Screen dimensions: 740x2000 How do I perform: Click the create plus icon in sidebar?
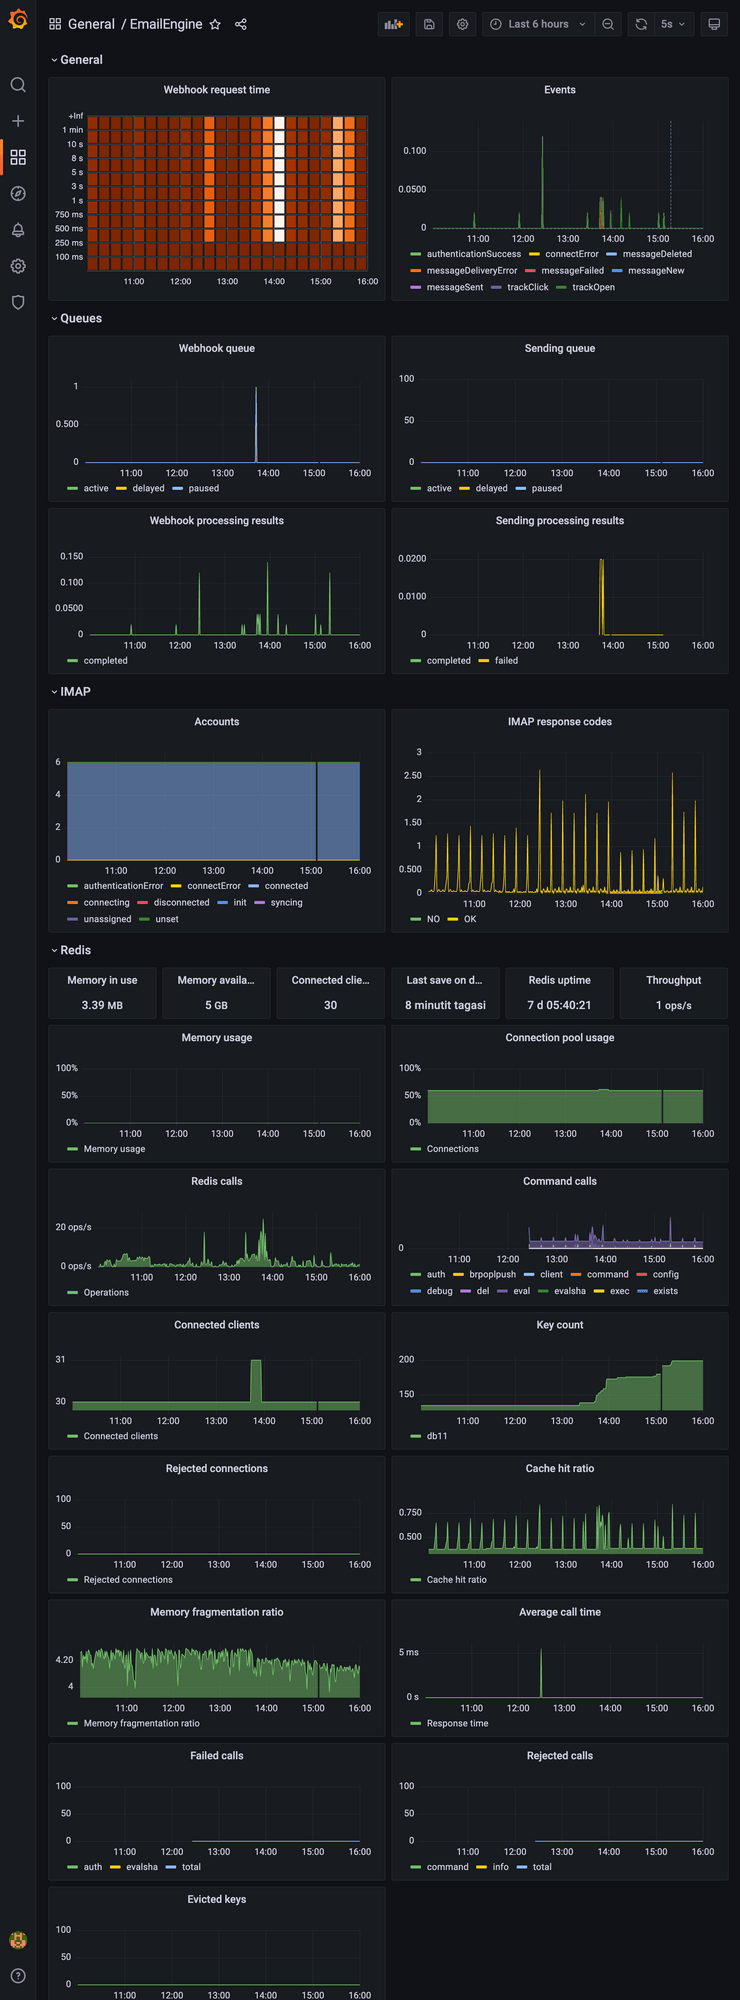[18, 121]
